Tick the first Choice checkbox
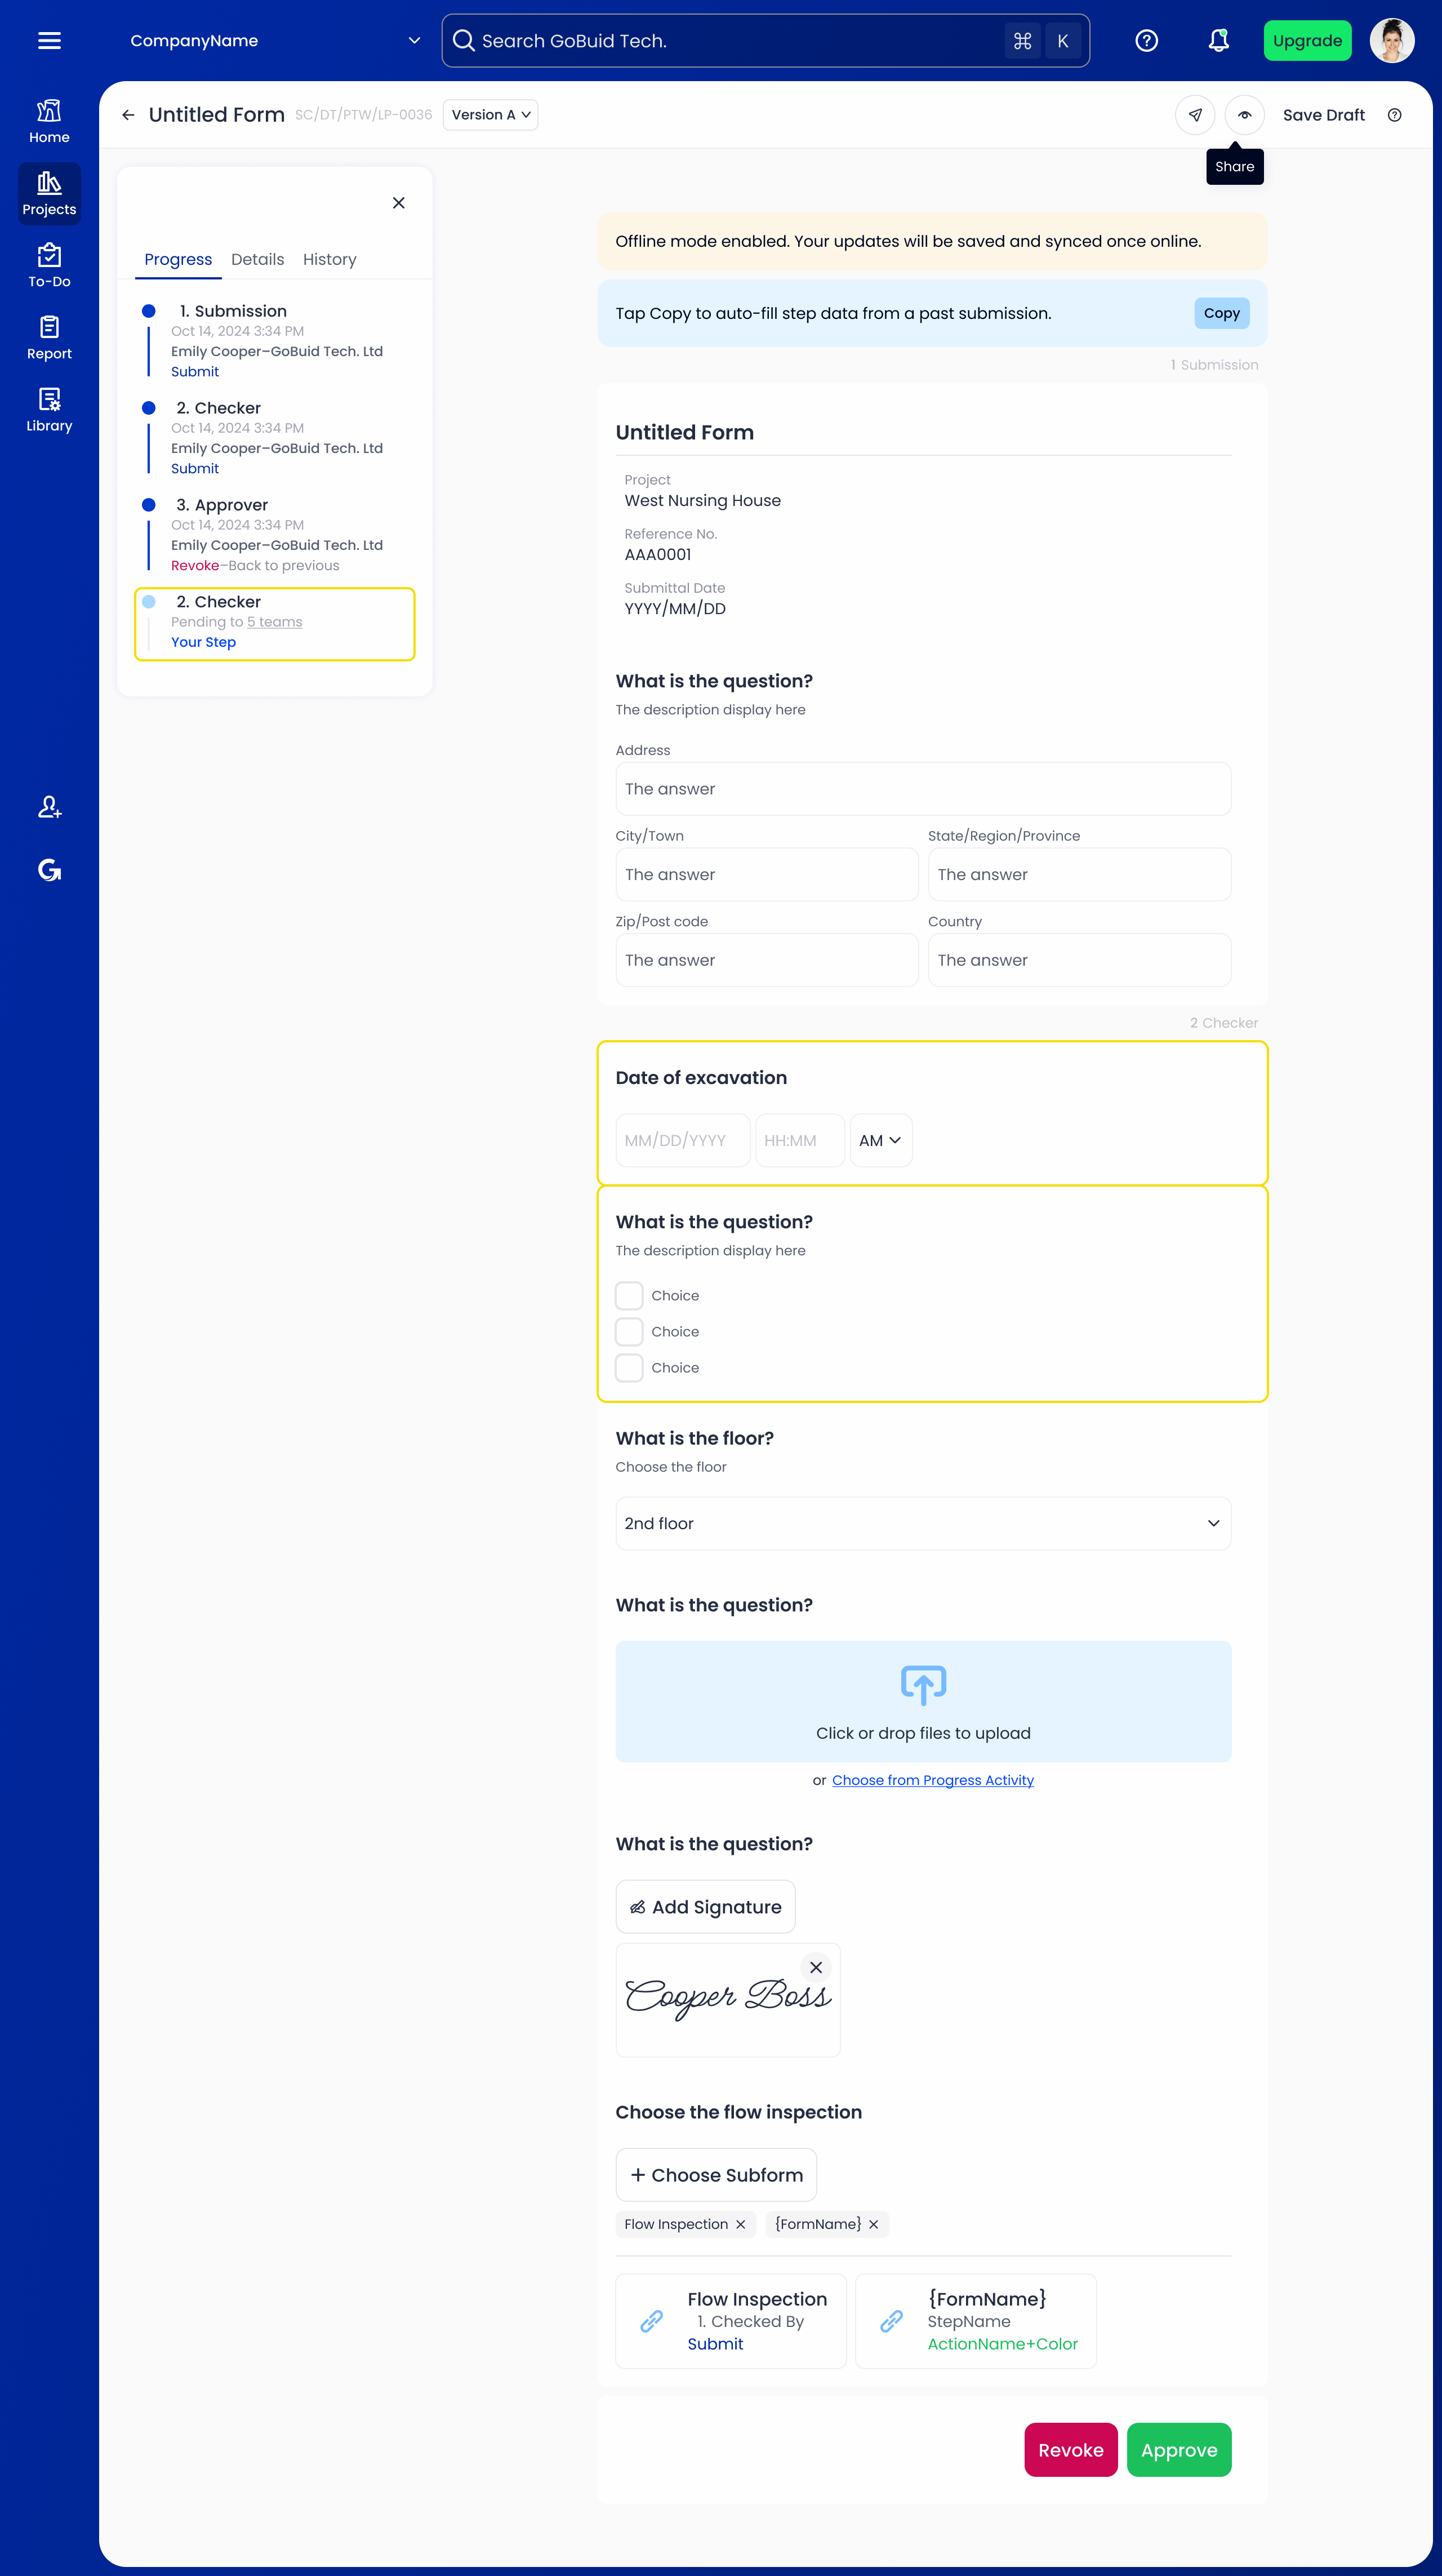 (x=629, y=1296)
